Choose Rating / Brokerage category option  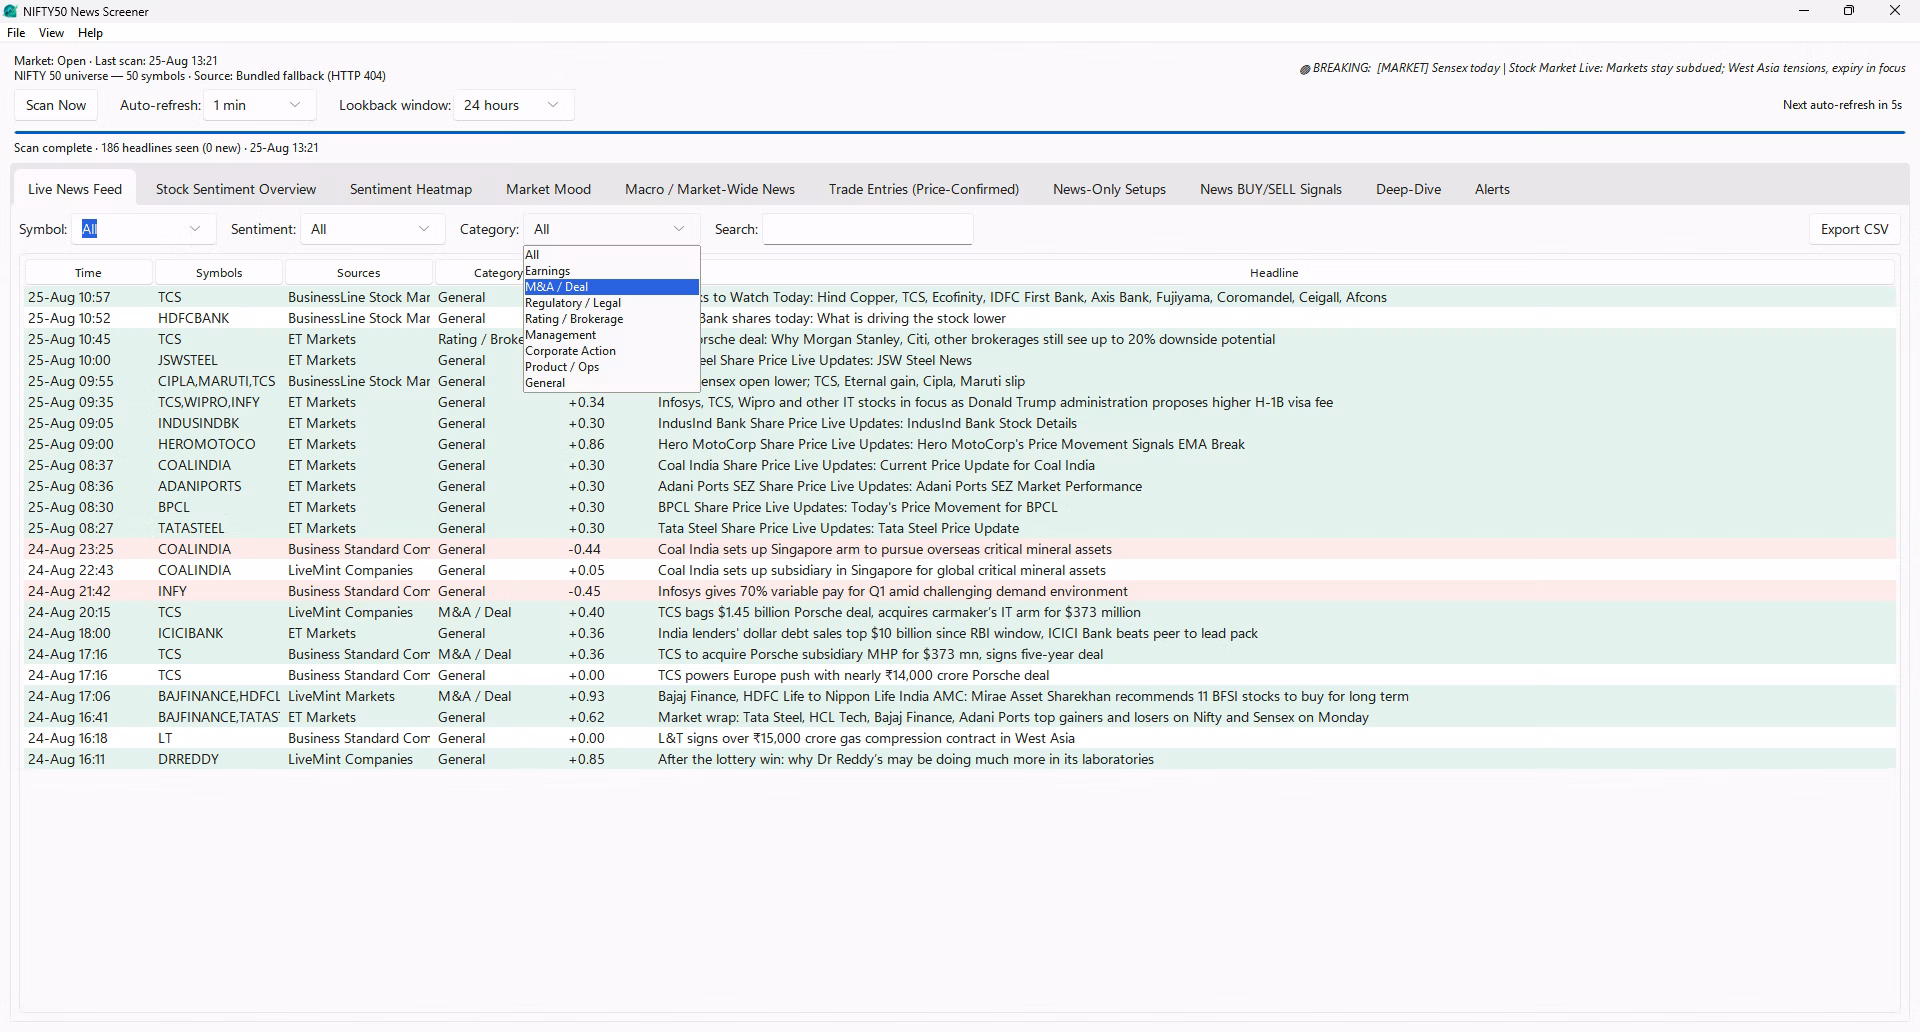click(x=611, y=319)
